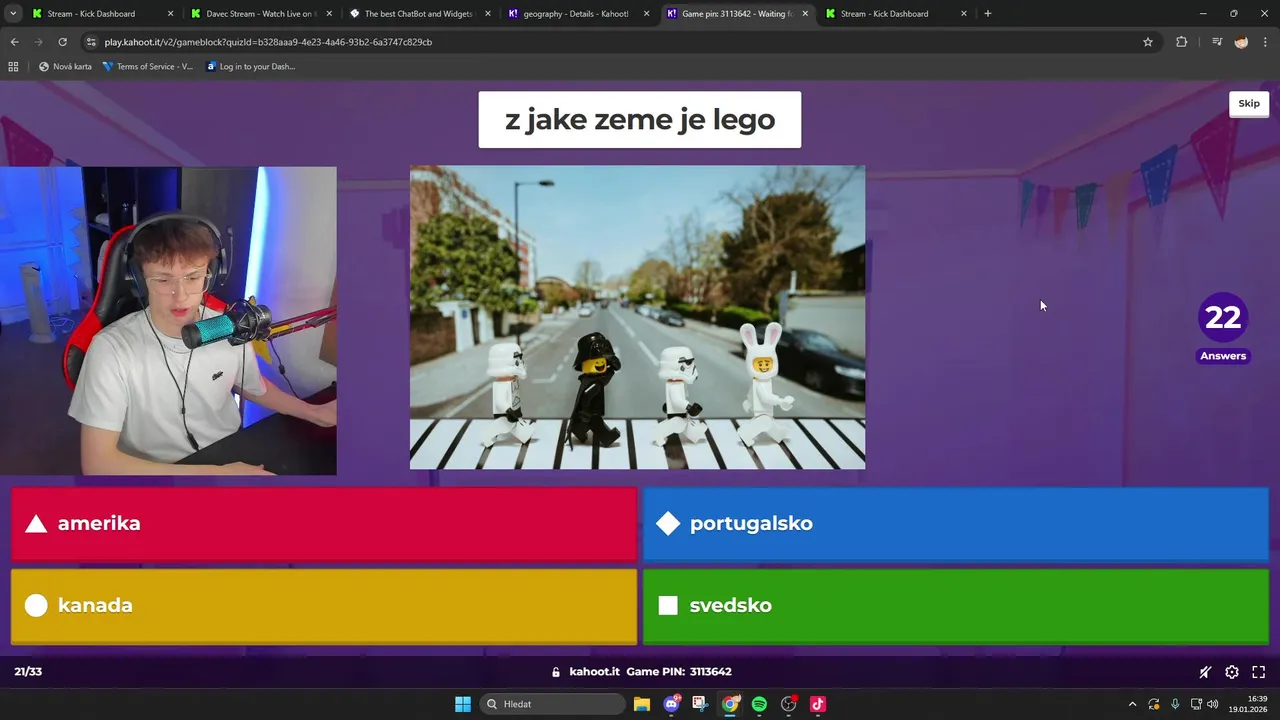
Task: Open the volume tray icon
Action: (x=1213, y=704)
